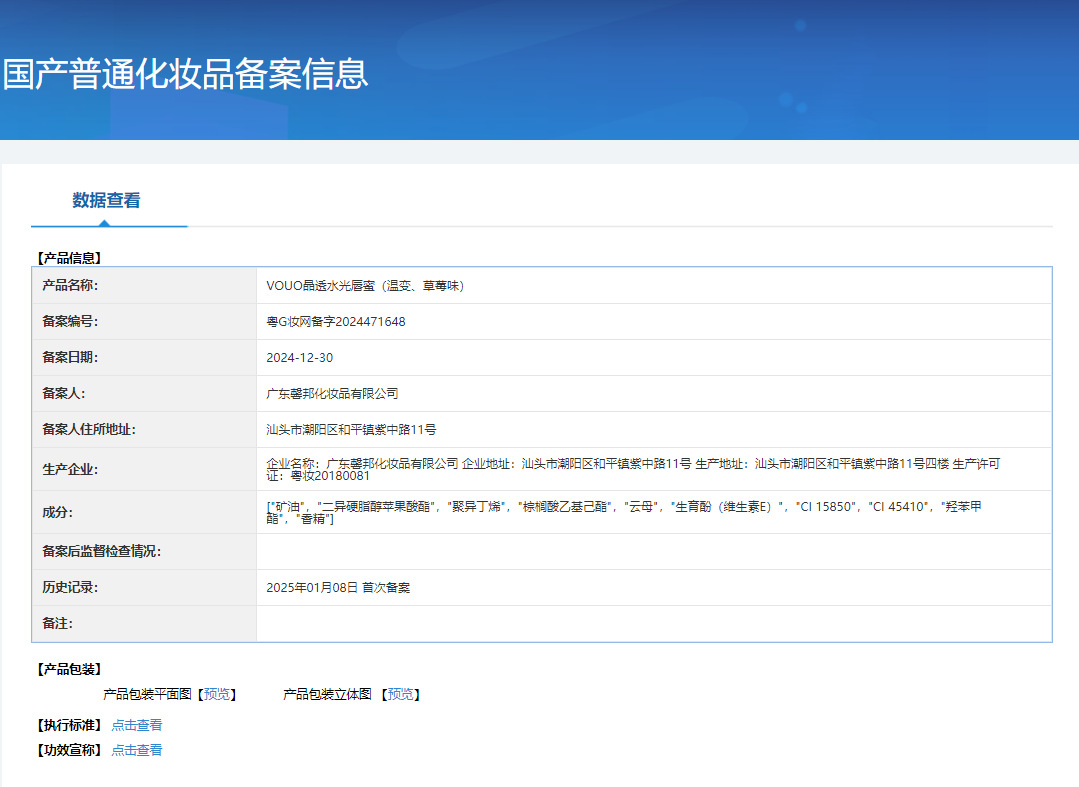Screen dimensions: 1079x787
Task: Click the 历史记录 row label
Action: [x=70, y=587]
